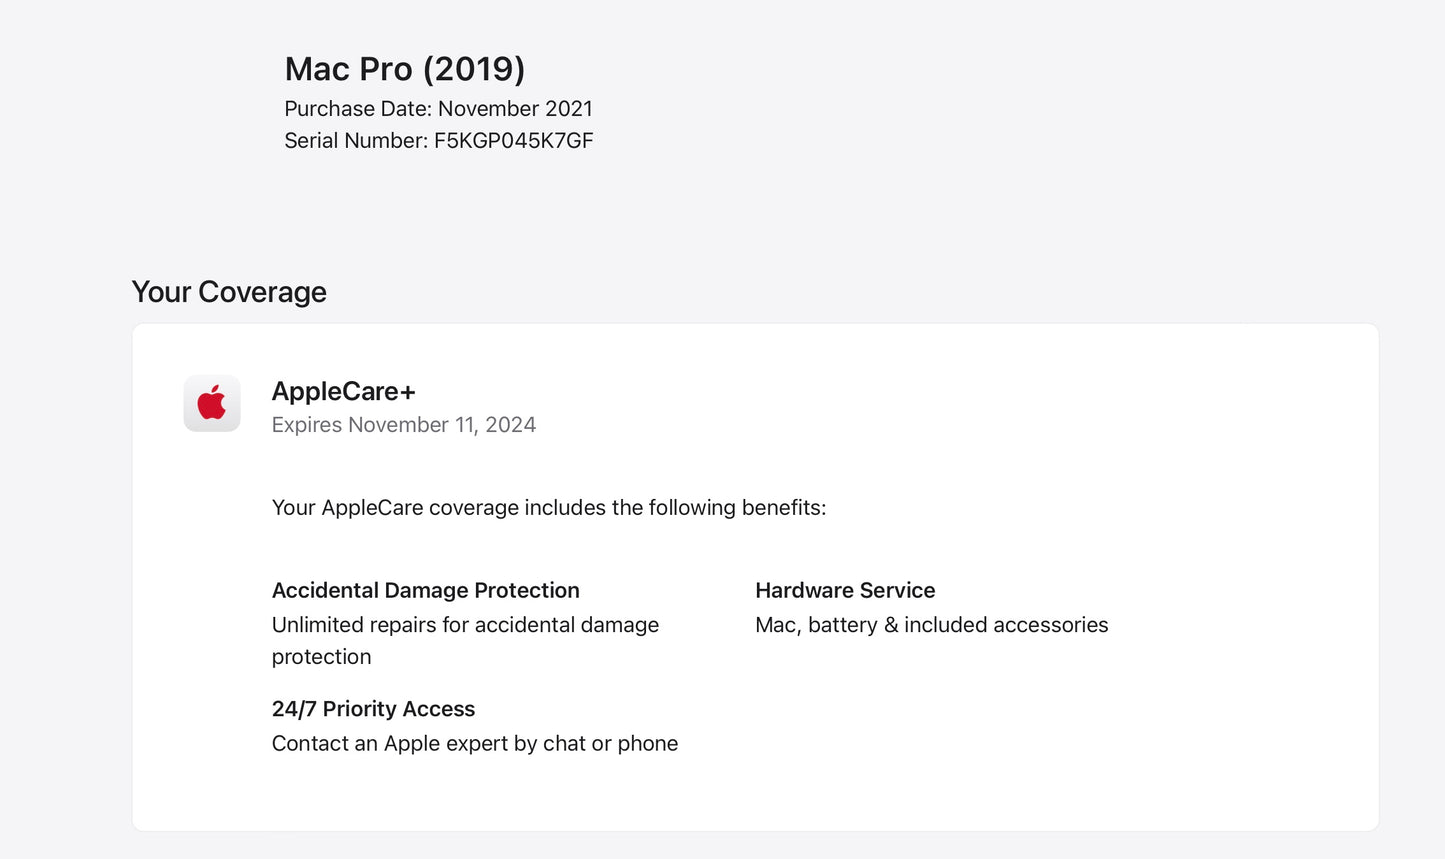This screenshot has width=1445, height=859.
Task: Expand the Expires November 11, 2024 entry
Action: tap(403, 424)
